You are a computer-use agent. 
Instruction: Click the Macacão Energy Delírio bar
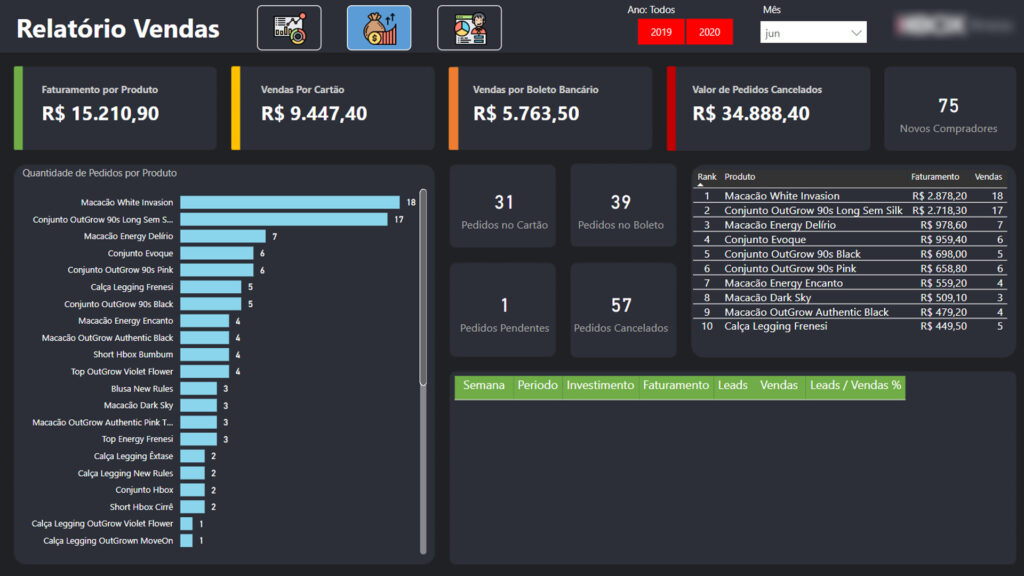click(222, 236)
